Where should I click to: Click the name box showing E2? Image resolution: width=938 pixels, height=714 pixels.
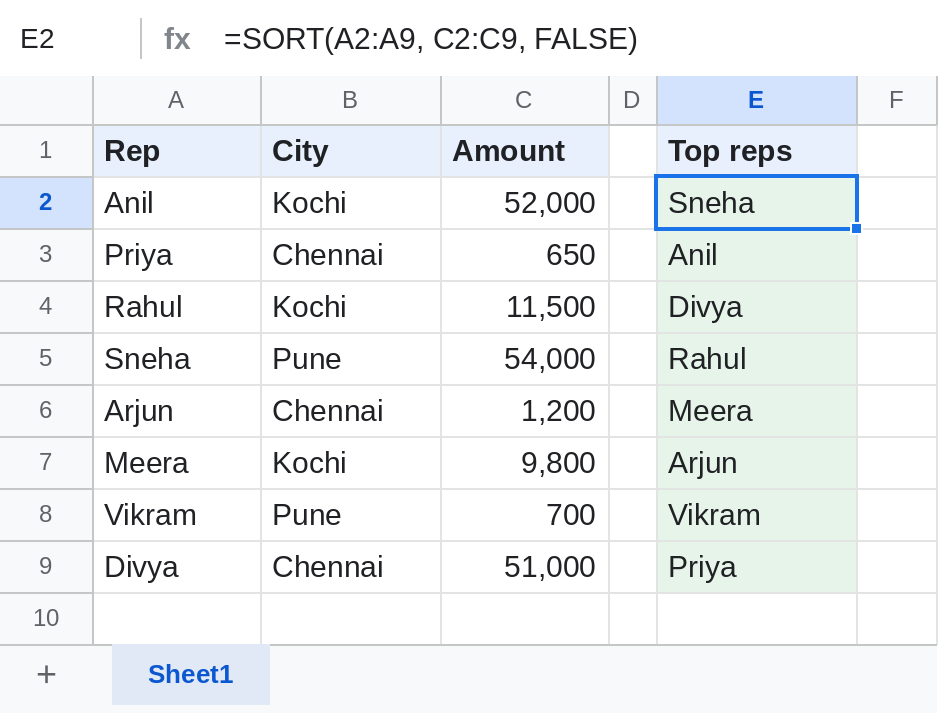pyautogui.click(x=37, y=39)
